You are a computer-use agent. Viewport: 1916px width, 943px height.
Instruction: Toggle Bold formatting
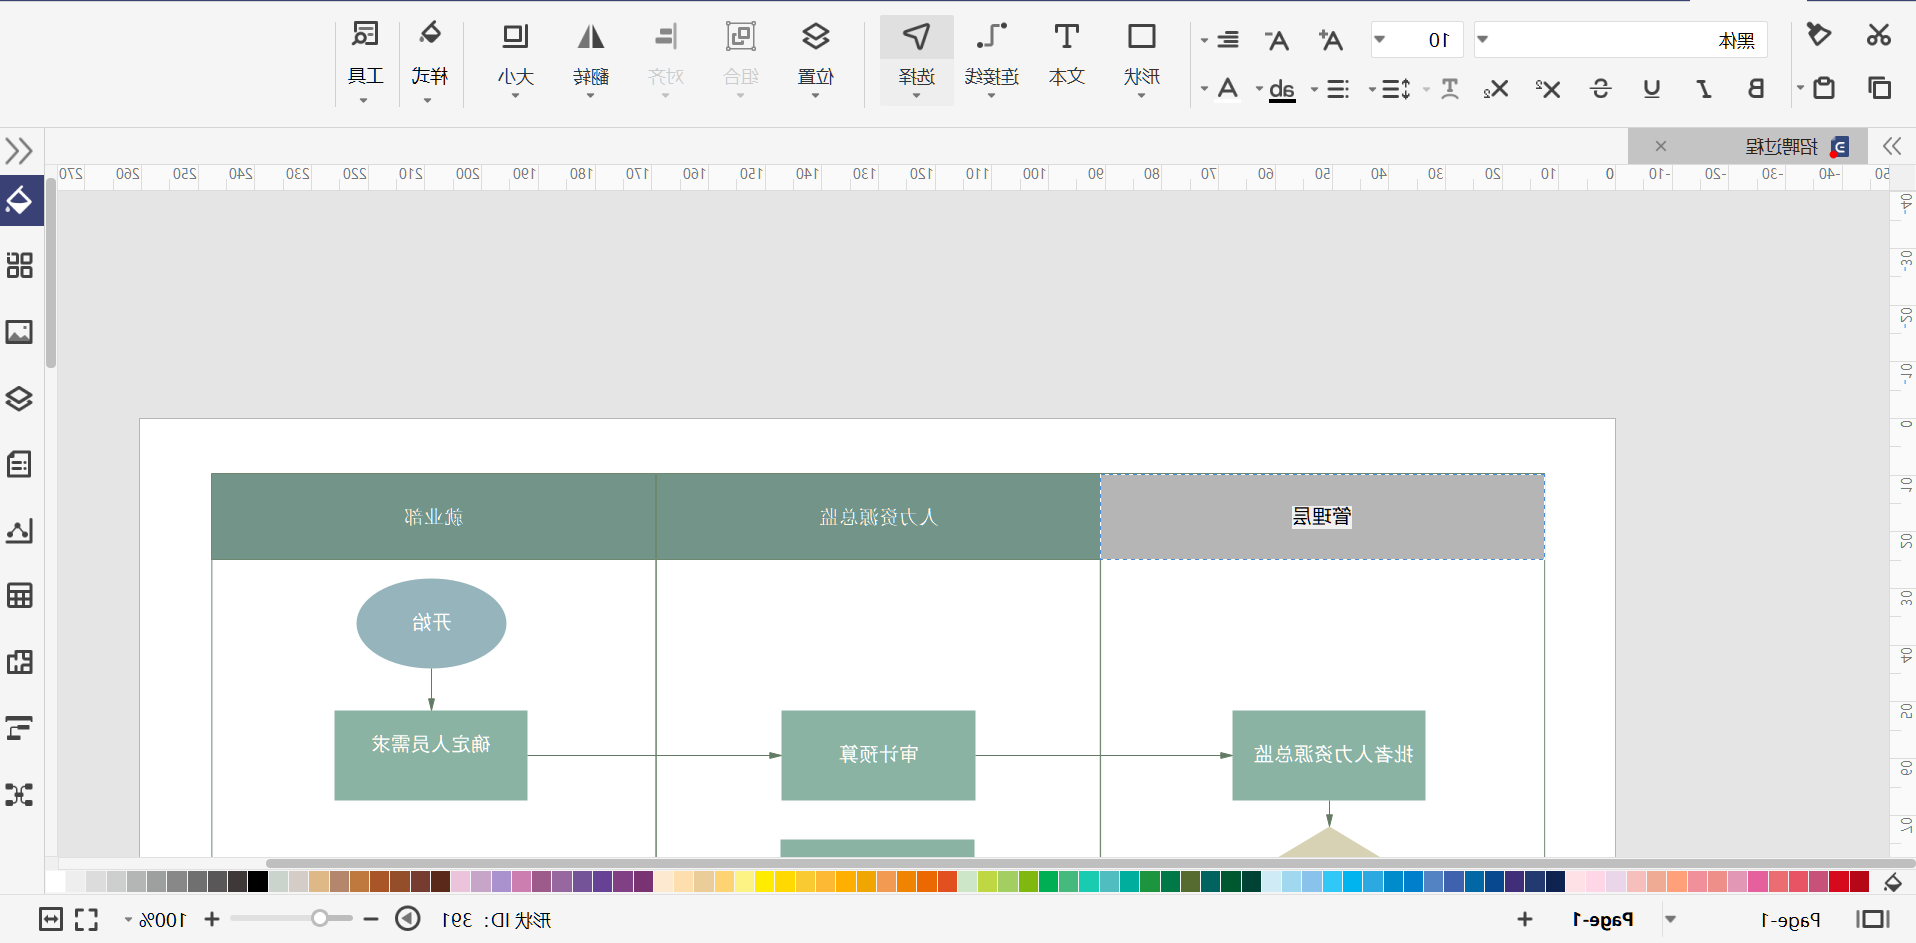tap(1755, 89)
